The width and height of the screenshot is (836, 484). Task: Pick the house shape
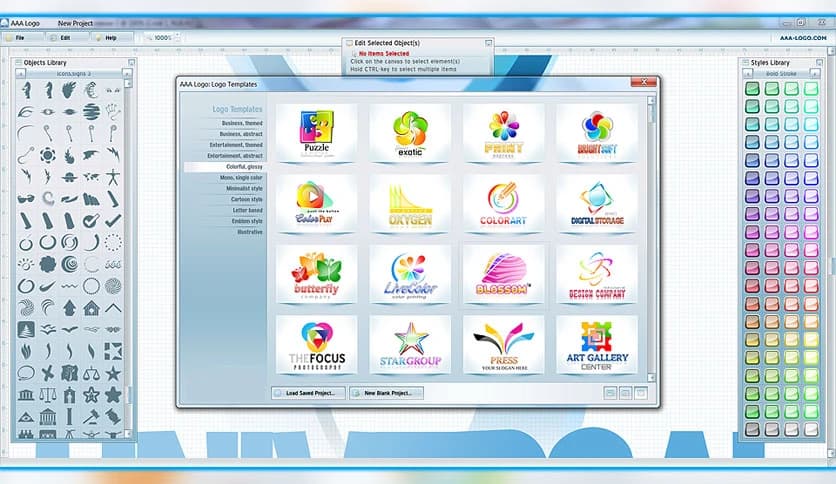click(91, 308)
